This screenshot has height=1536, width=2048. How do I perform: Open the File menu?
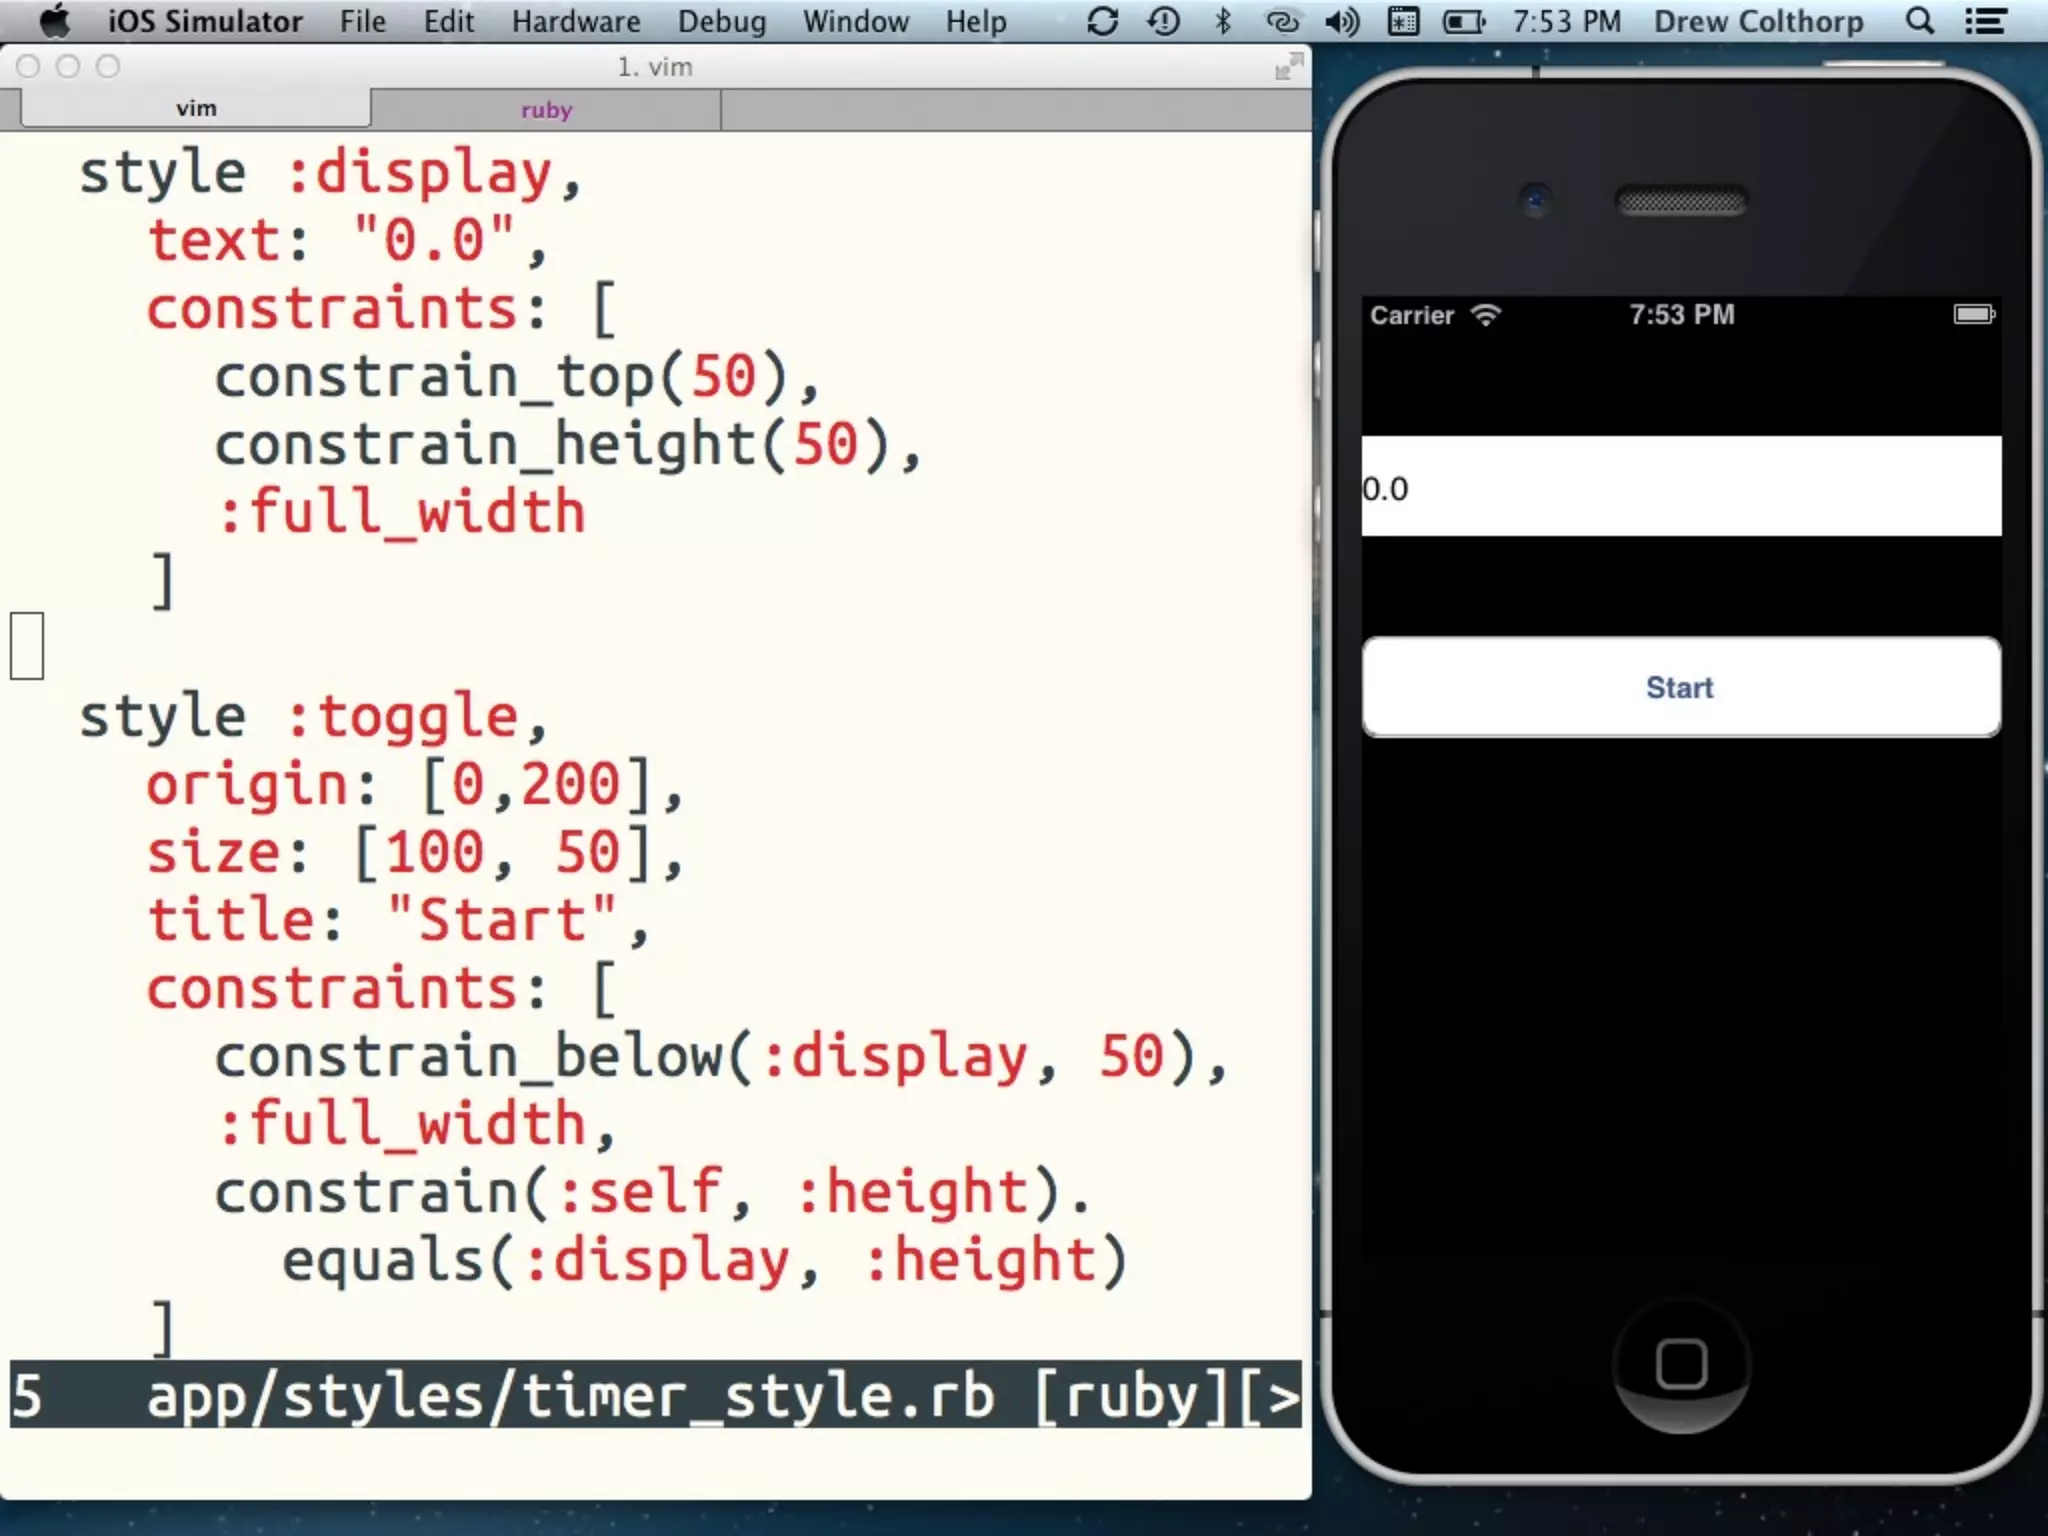(362, 21)
